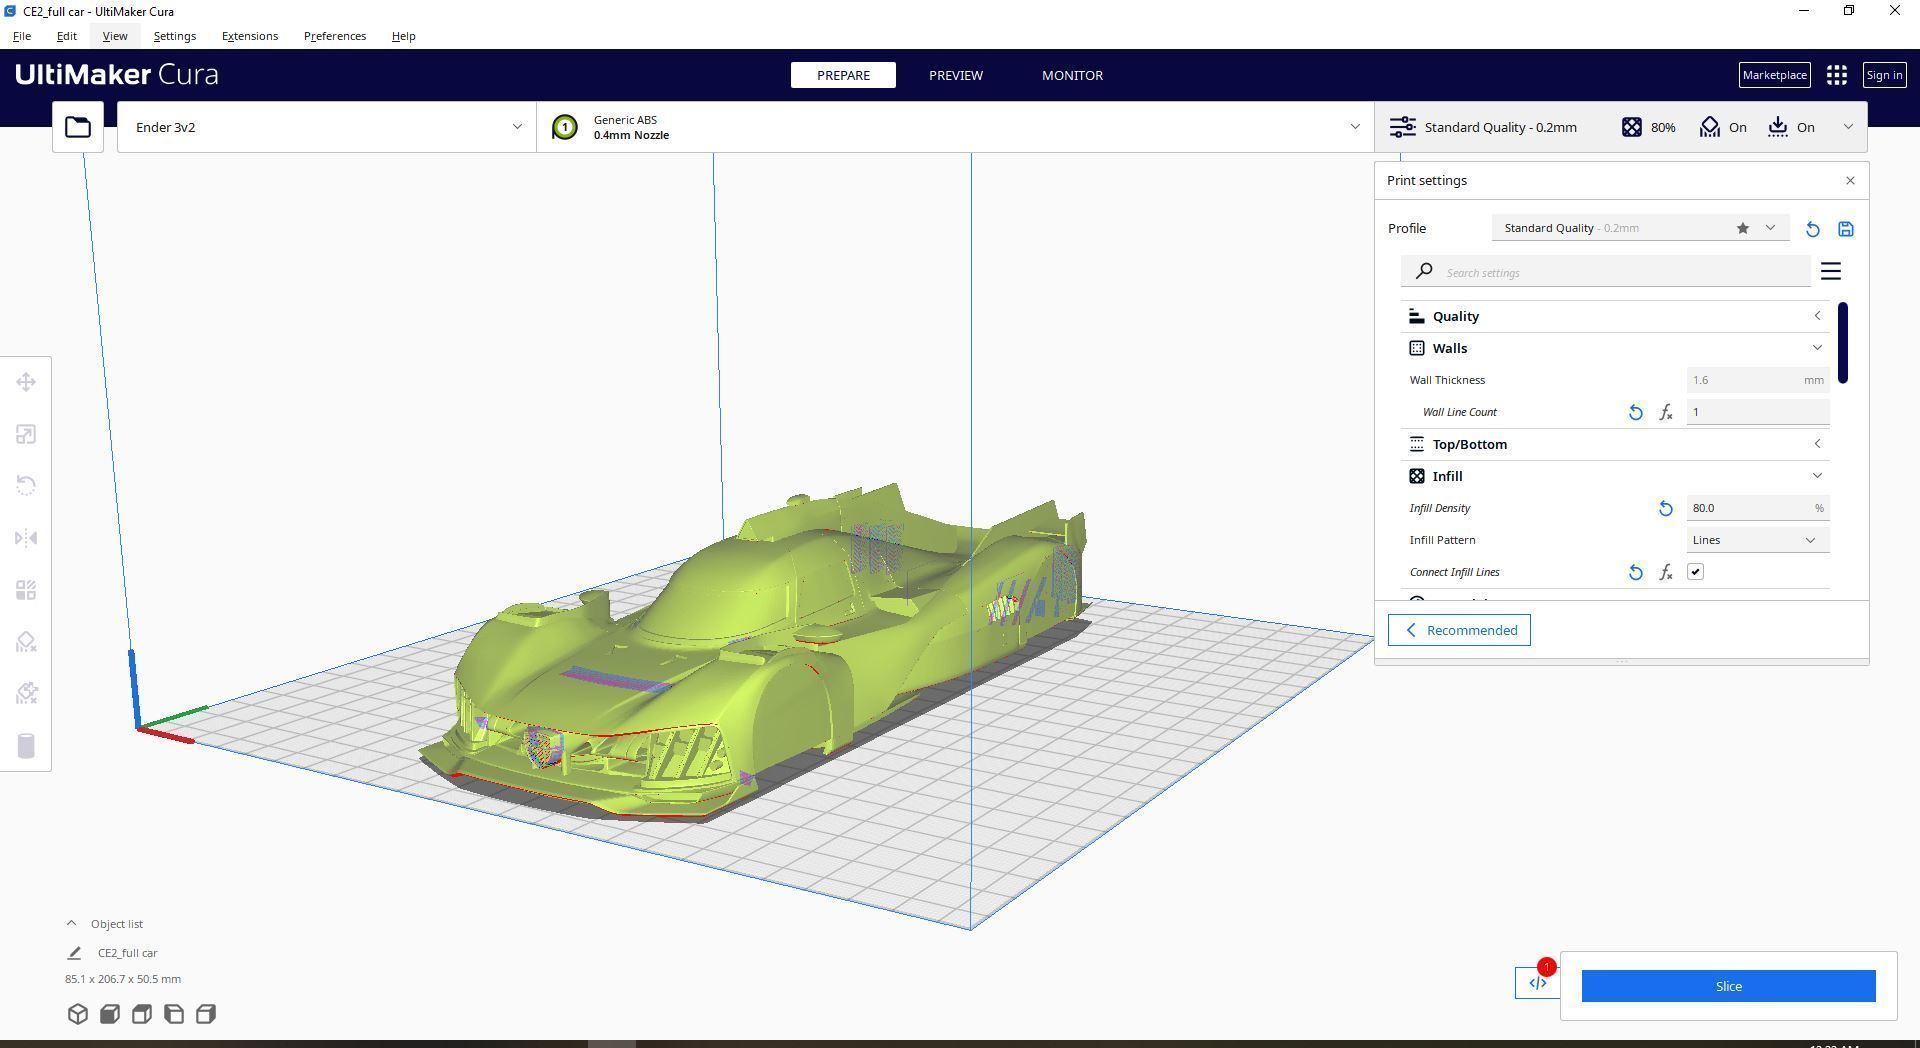This screenshot has height=1048, width=1920.
Task: Open the Edit menu
Action: coord(66,36)
